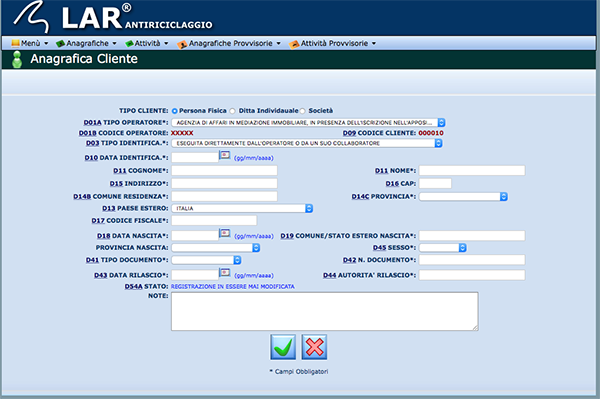
Task: Click the Anagrafiche green icon
Action: point(60,44)
